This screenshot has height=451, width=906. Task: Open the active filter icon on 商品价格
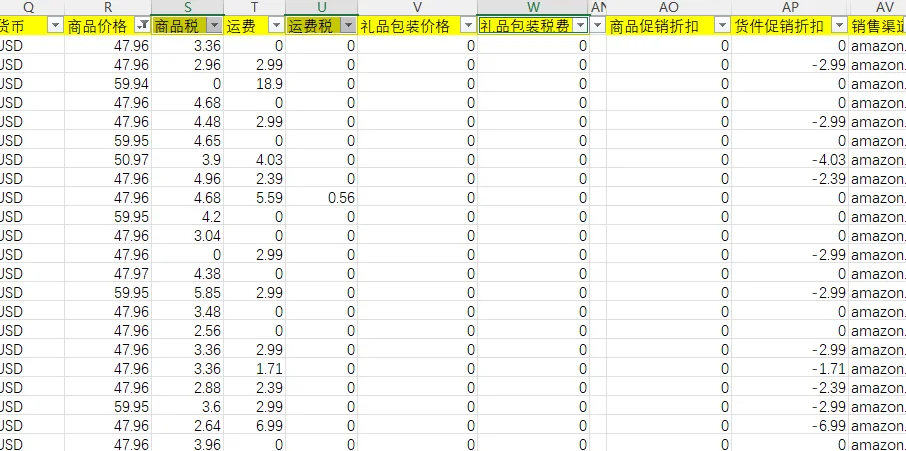pos(141,26)
